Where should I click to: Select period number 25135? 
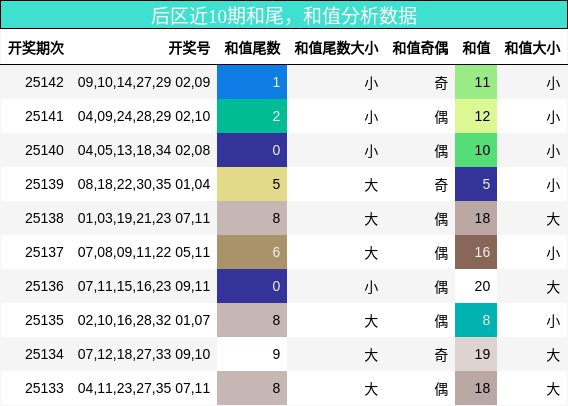click(x=44, y=321)
